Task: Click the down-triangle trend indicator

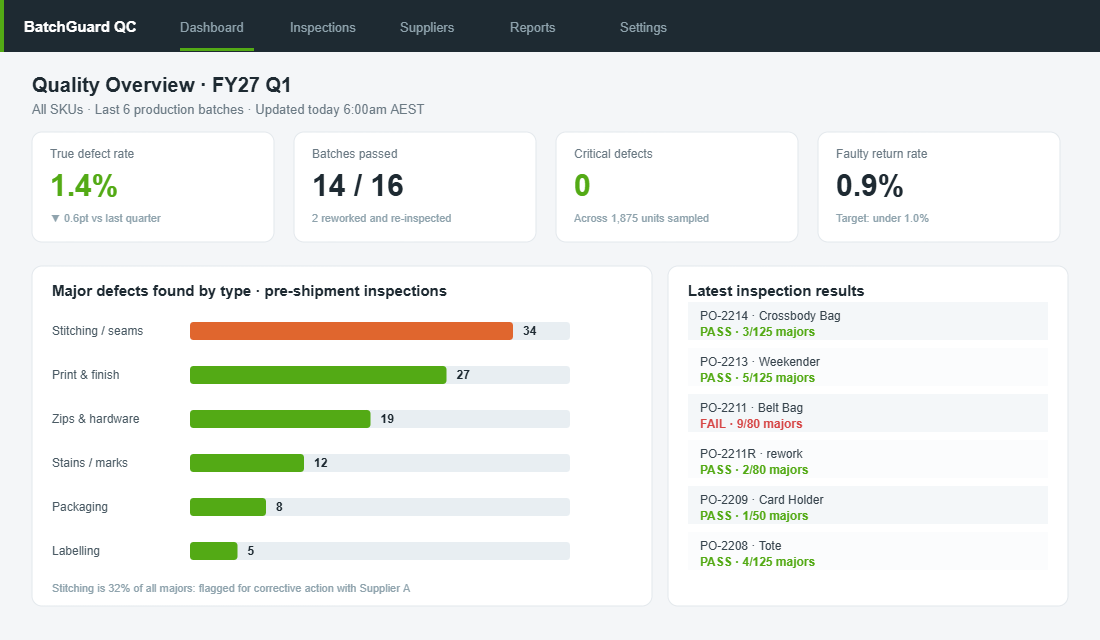Action: [55, 218]
